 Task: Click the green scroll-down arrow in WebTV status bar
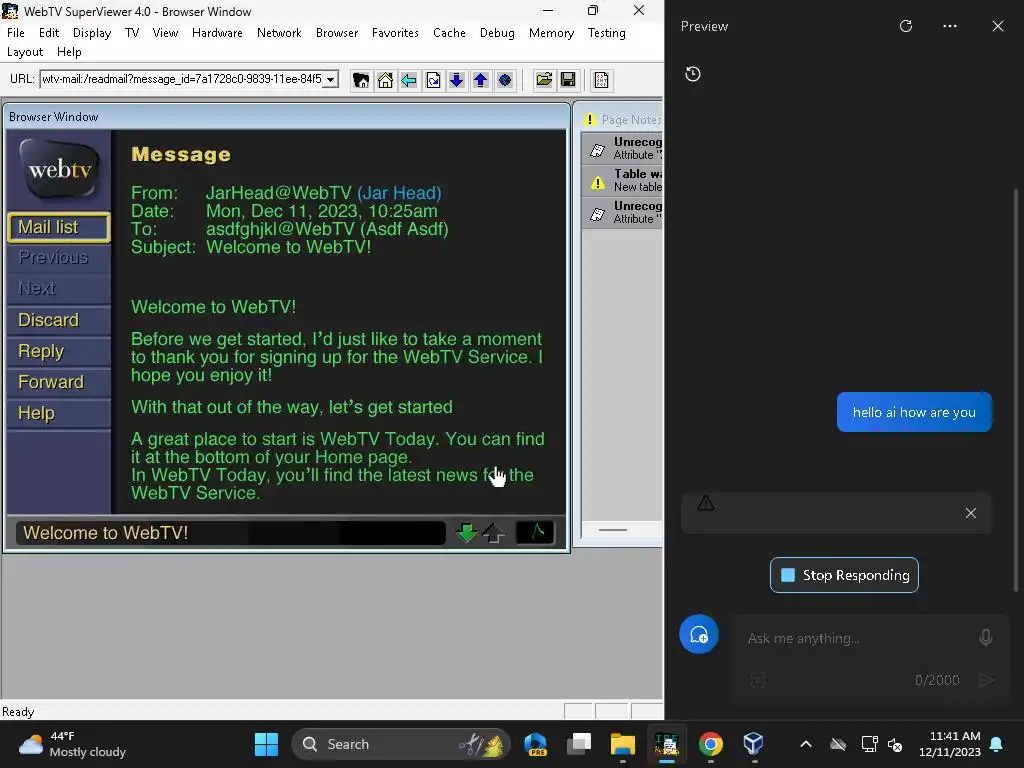466,533
